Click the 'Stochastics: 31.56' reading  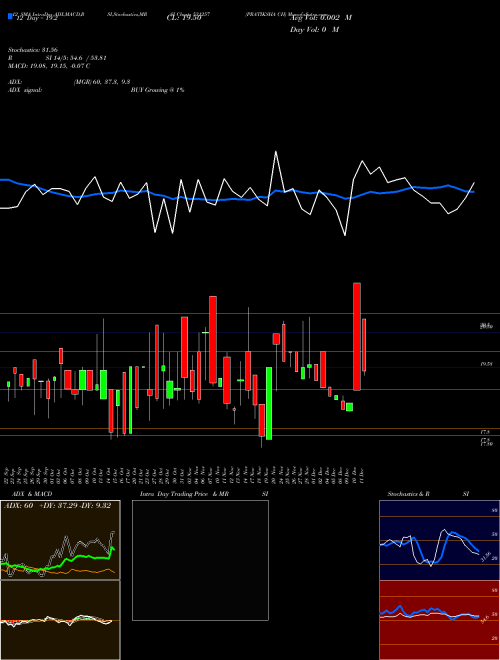coord(32,50)
